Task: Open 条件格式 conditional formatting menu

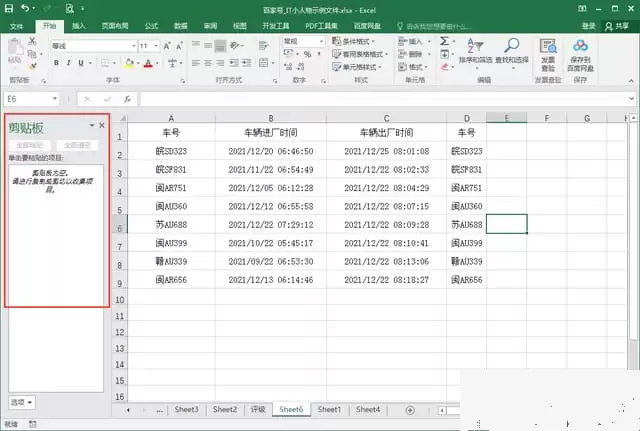Action: 353,41
